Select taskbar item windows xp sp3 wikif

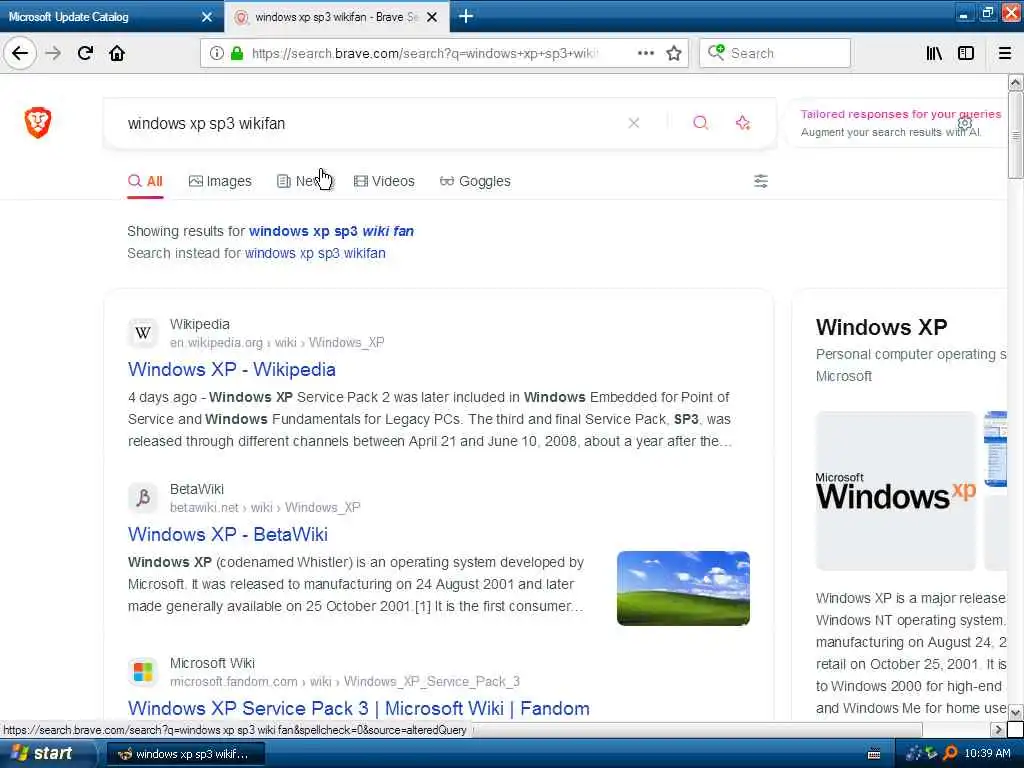point(185,754)
